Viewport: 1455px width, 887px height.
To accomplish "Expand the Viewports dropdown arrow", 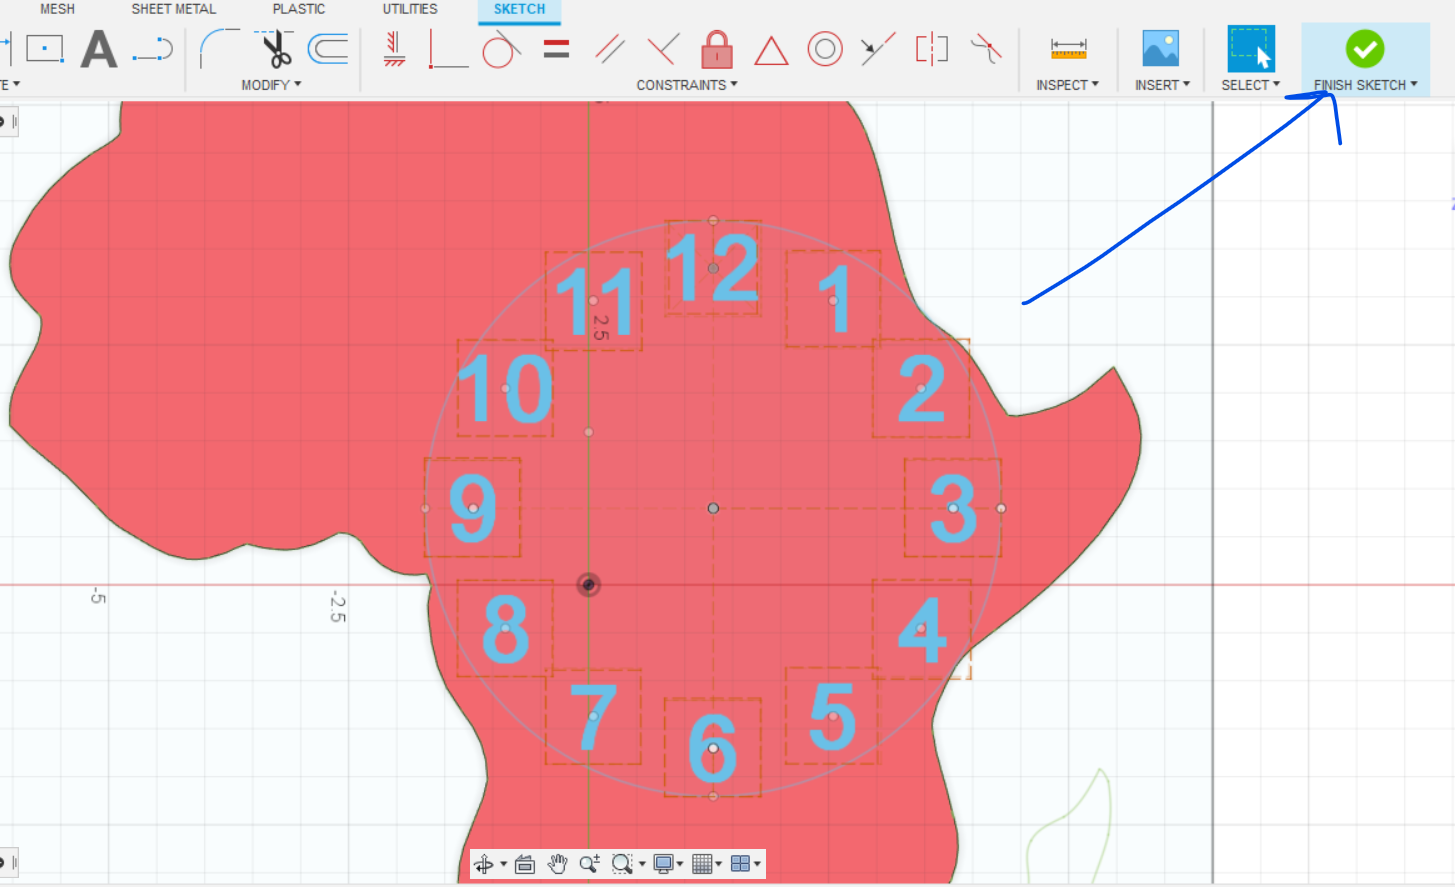I will (757, 864).
